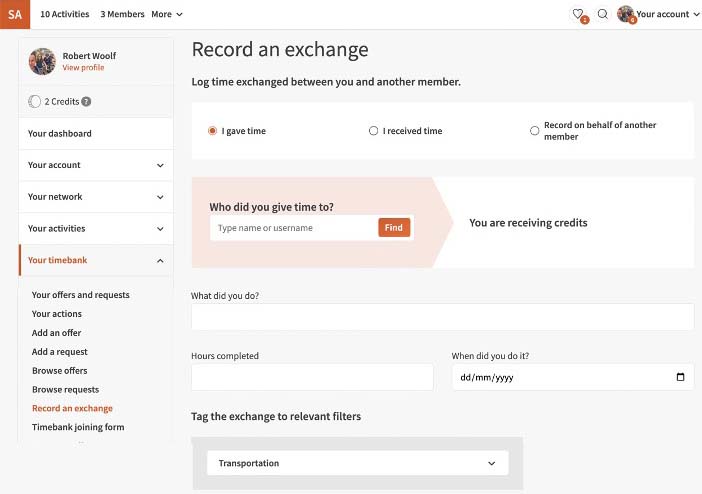Select the "I received time" option
The height and width of the screenshot is (494, 702).
tap(374, 131)
